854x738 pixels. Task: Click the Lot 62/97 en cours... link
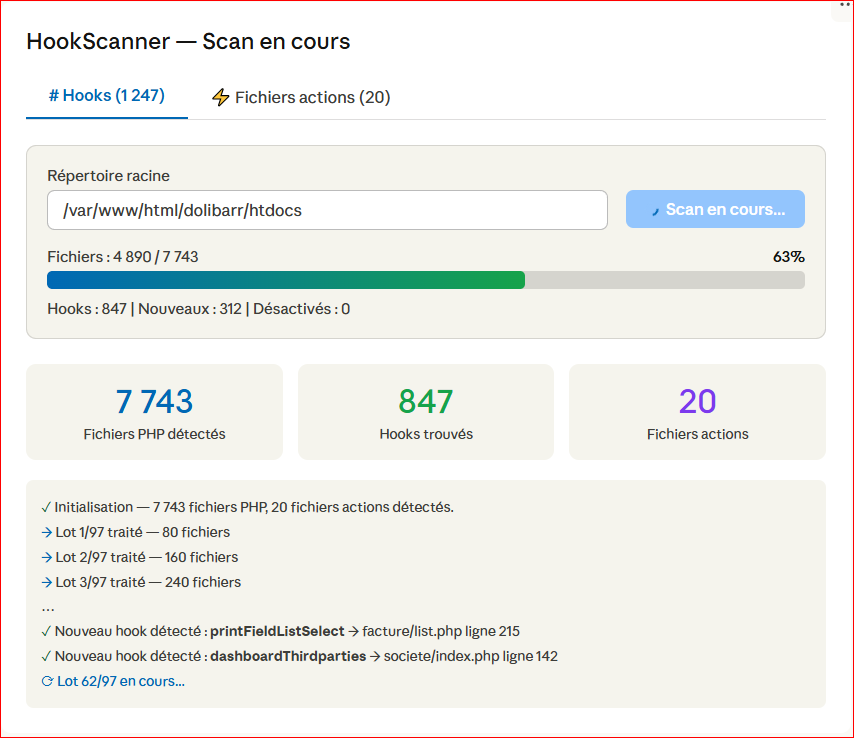[121, 681]
